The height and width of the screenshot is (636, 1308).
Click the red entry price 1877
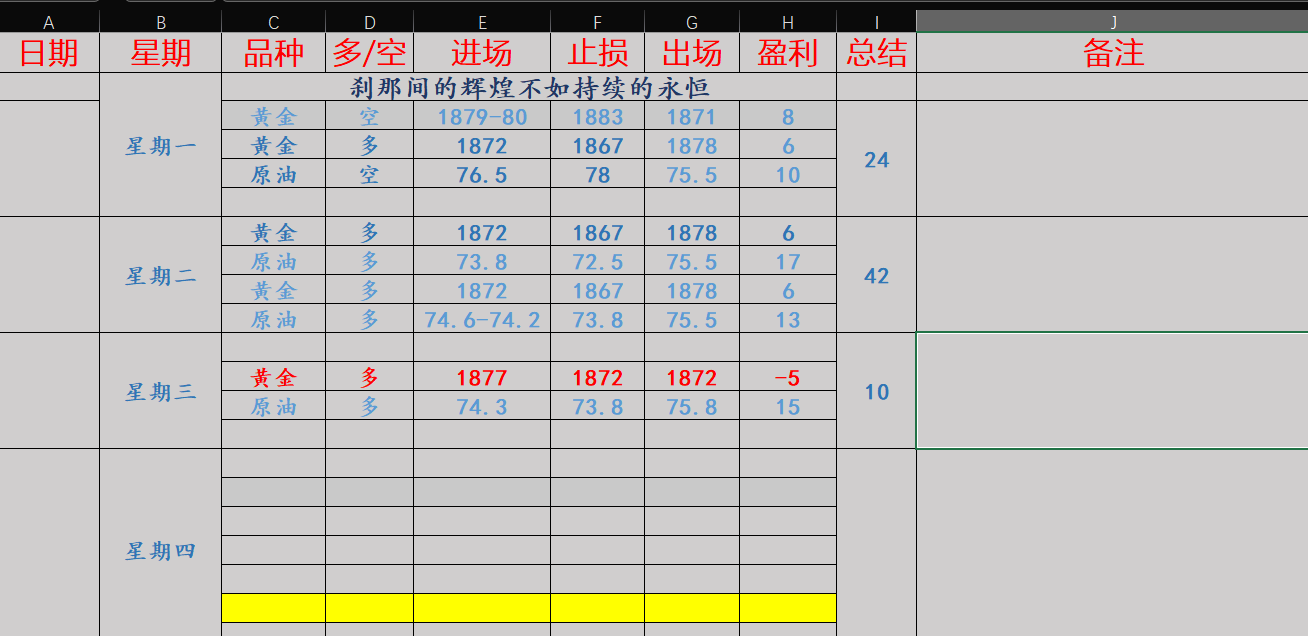coord(482,378)
